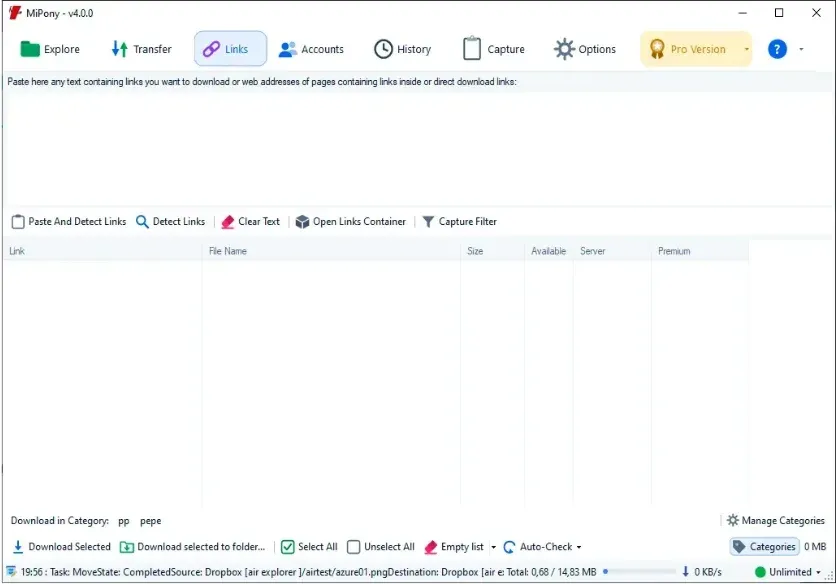Sort by the Size column header
Viewport: 836px width, 584px height.
coord(493,251)
